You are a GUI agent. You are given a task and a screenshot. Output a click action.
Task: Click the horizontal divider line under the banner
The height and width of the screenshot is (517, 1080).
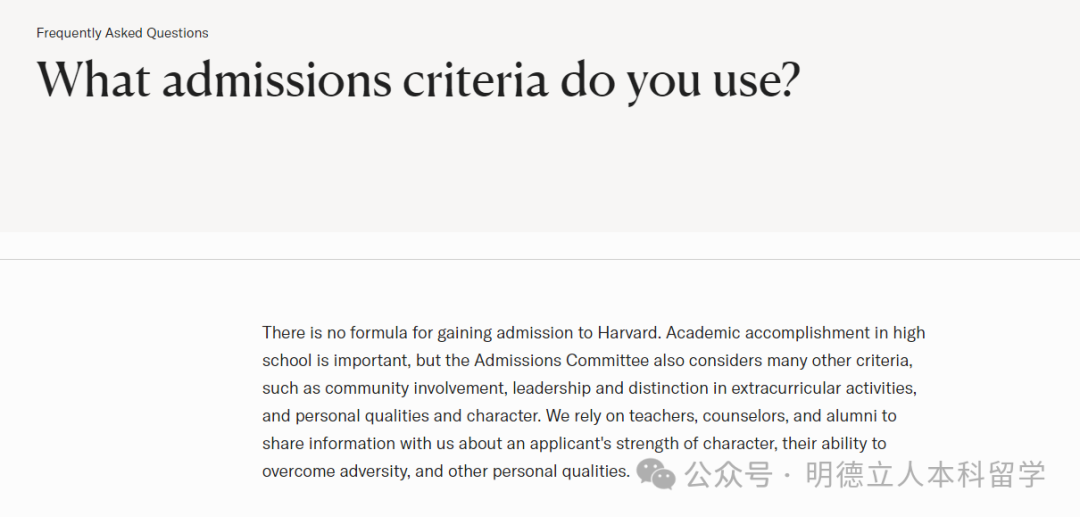[x=540, y=260]
